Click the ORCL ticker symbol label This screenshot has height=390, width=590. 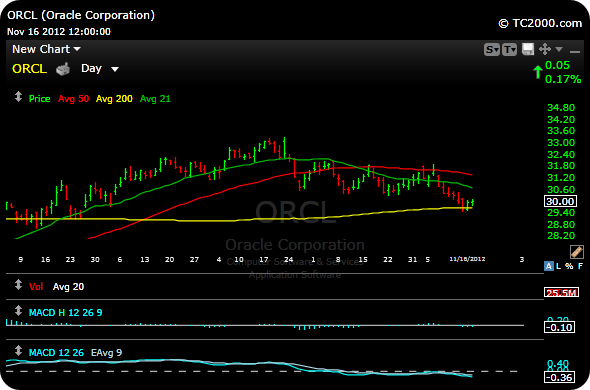29,69
